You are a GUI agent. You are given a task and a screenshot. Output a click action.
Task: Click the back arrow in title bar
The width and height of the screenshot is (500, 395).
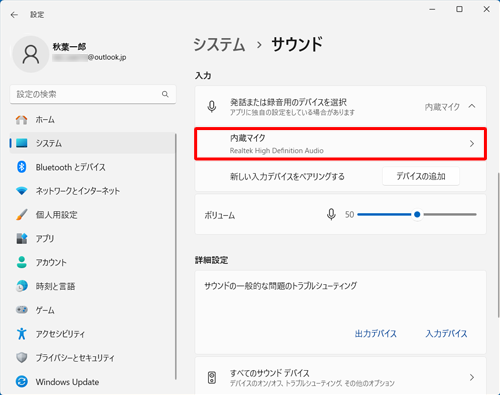[14, 15]
